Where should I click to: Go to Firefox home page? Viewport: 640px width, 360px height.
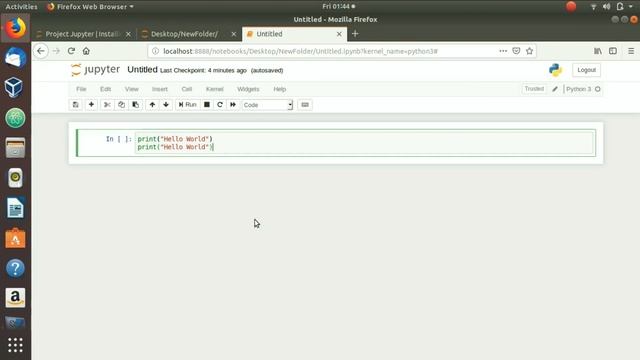86,51
